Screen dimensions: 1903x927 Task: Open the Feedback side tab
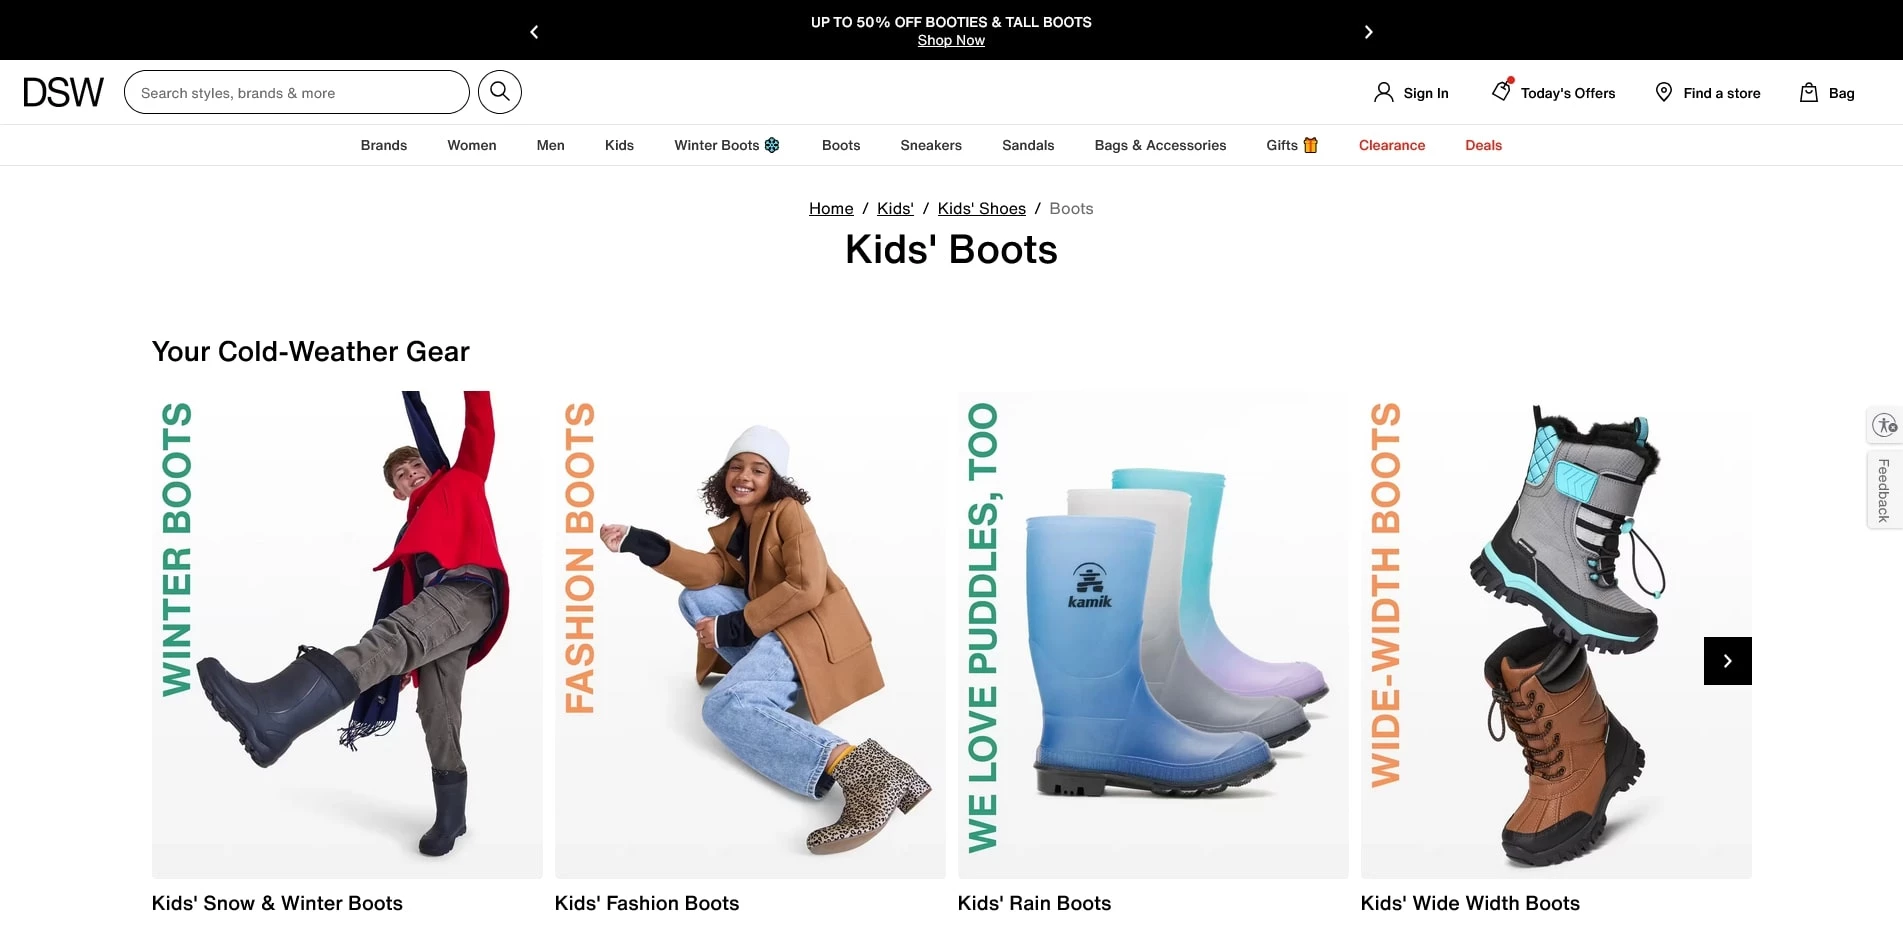coord(1884,490)
